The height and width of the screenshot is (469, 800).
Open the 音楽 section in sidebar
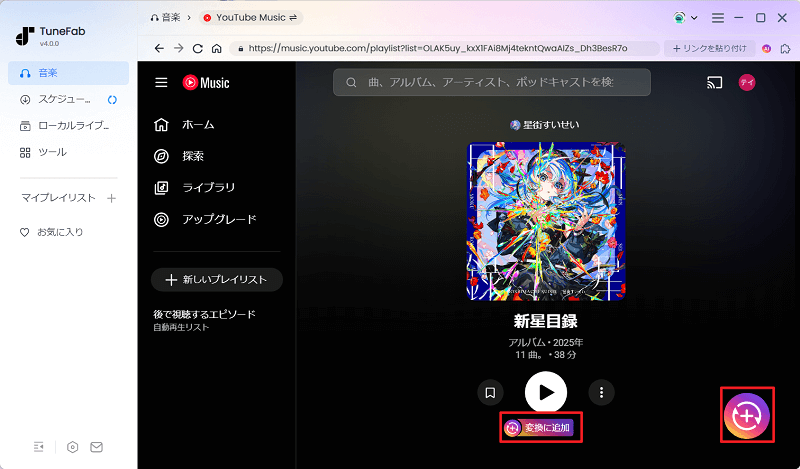pyautogui.click(x=68, y=73)
